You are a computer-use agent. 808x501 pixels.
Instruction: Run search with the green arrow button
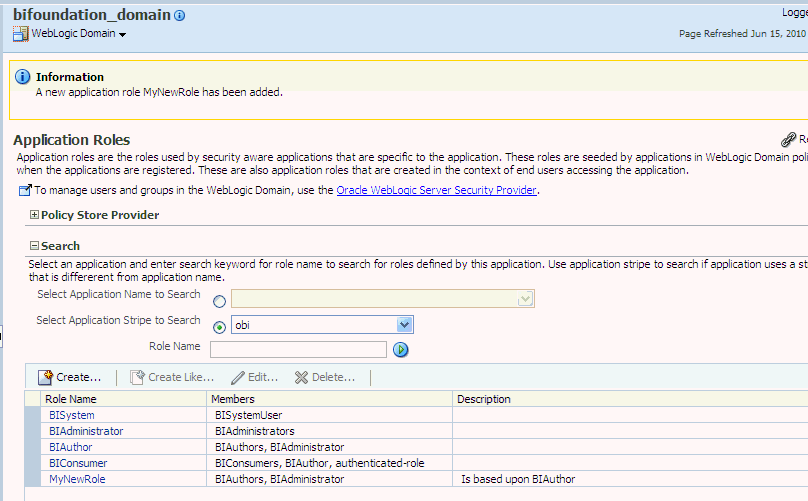point(400,349)
